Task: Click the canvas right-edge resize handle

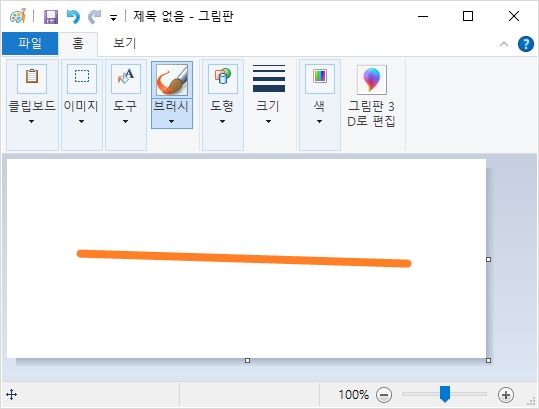Action: [488, 259]
